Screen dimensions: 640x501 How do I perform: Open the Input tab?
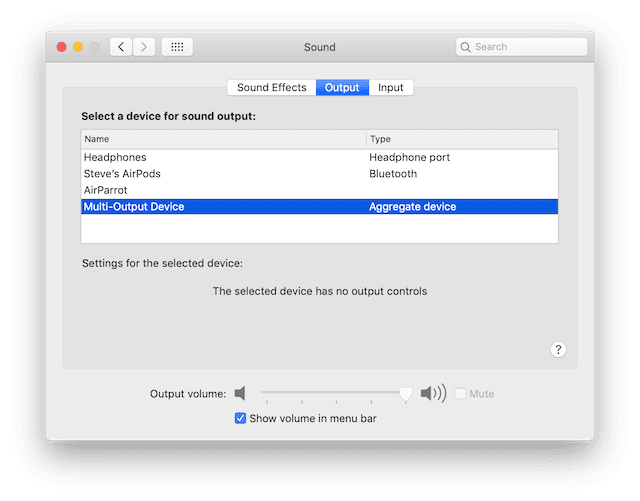point(391,88)
